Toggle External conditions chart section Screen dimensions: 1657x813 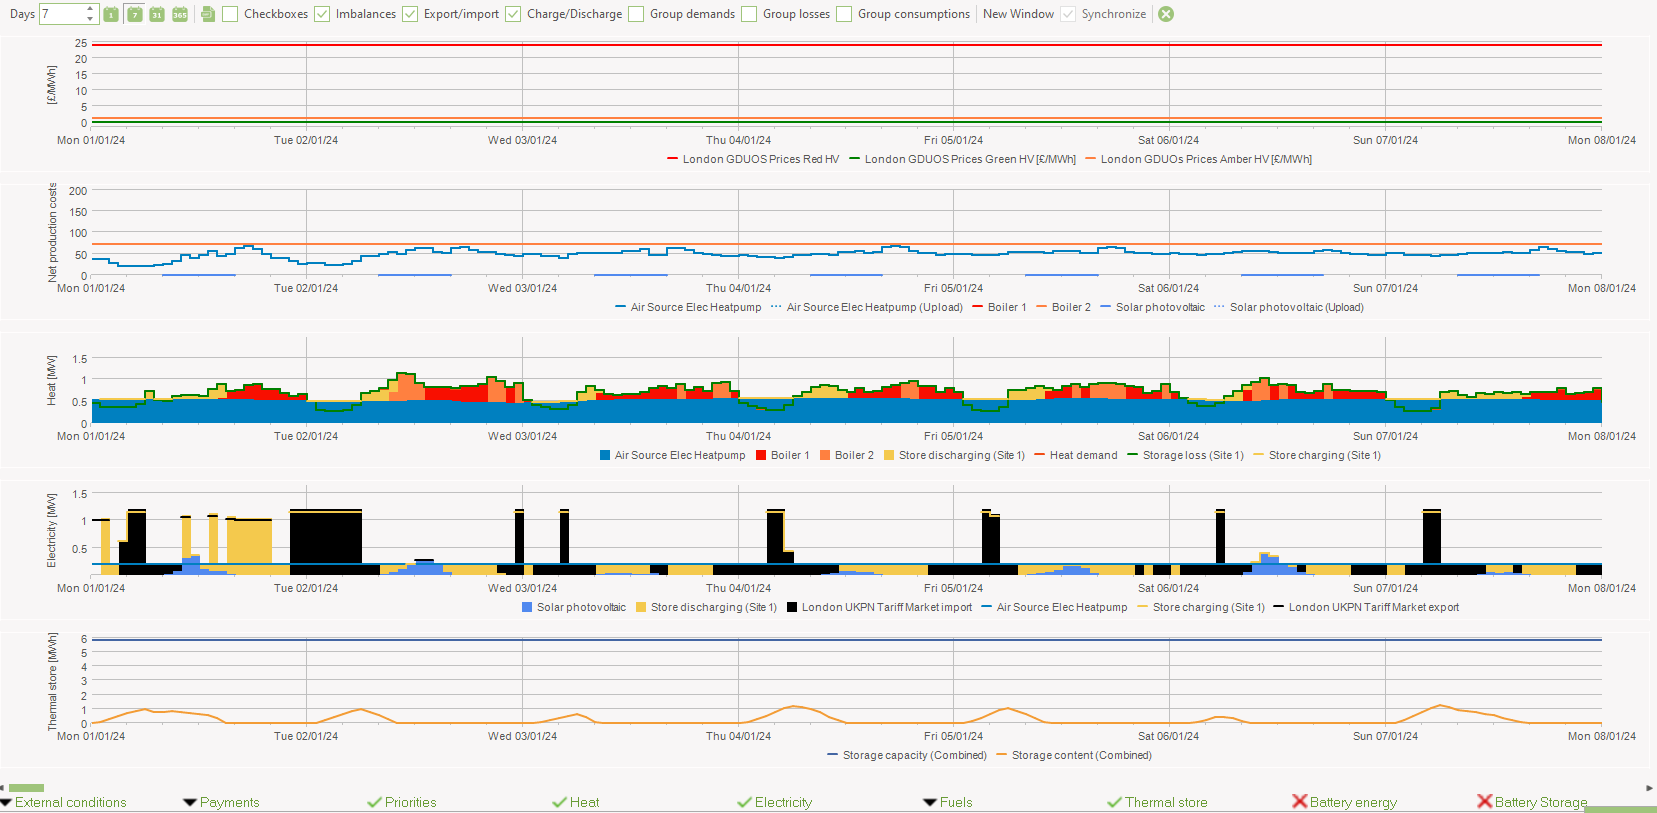point(64,802)
